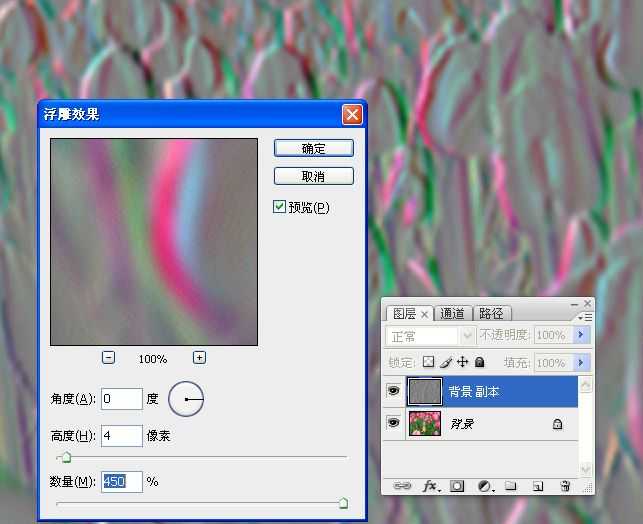The width and height of the screenshot is (643, 524).
Task: Switch to the 路径 tab
Action: (491, 313)
